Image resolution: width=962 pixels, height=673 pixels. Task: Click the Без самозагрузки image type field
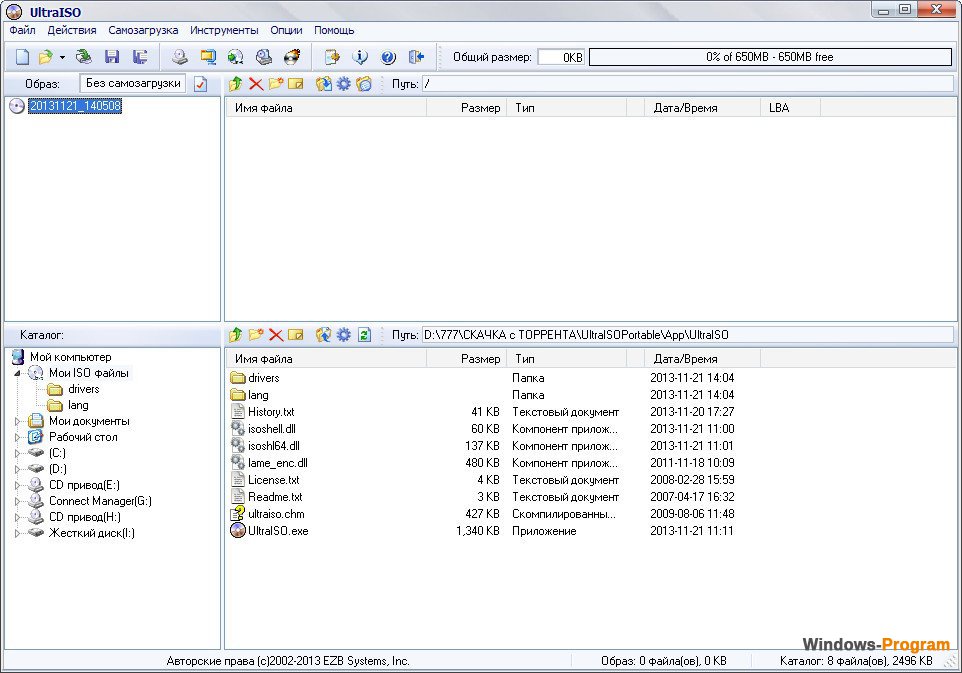(133, 83)
